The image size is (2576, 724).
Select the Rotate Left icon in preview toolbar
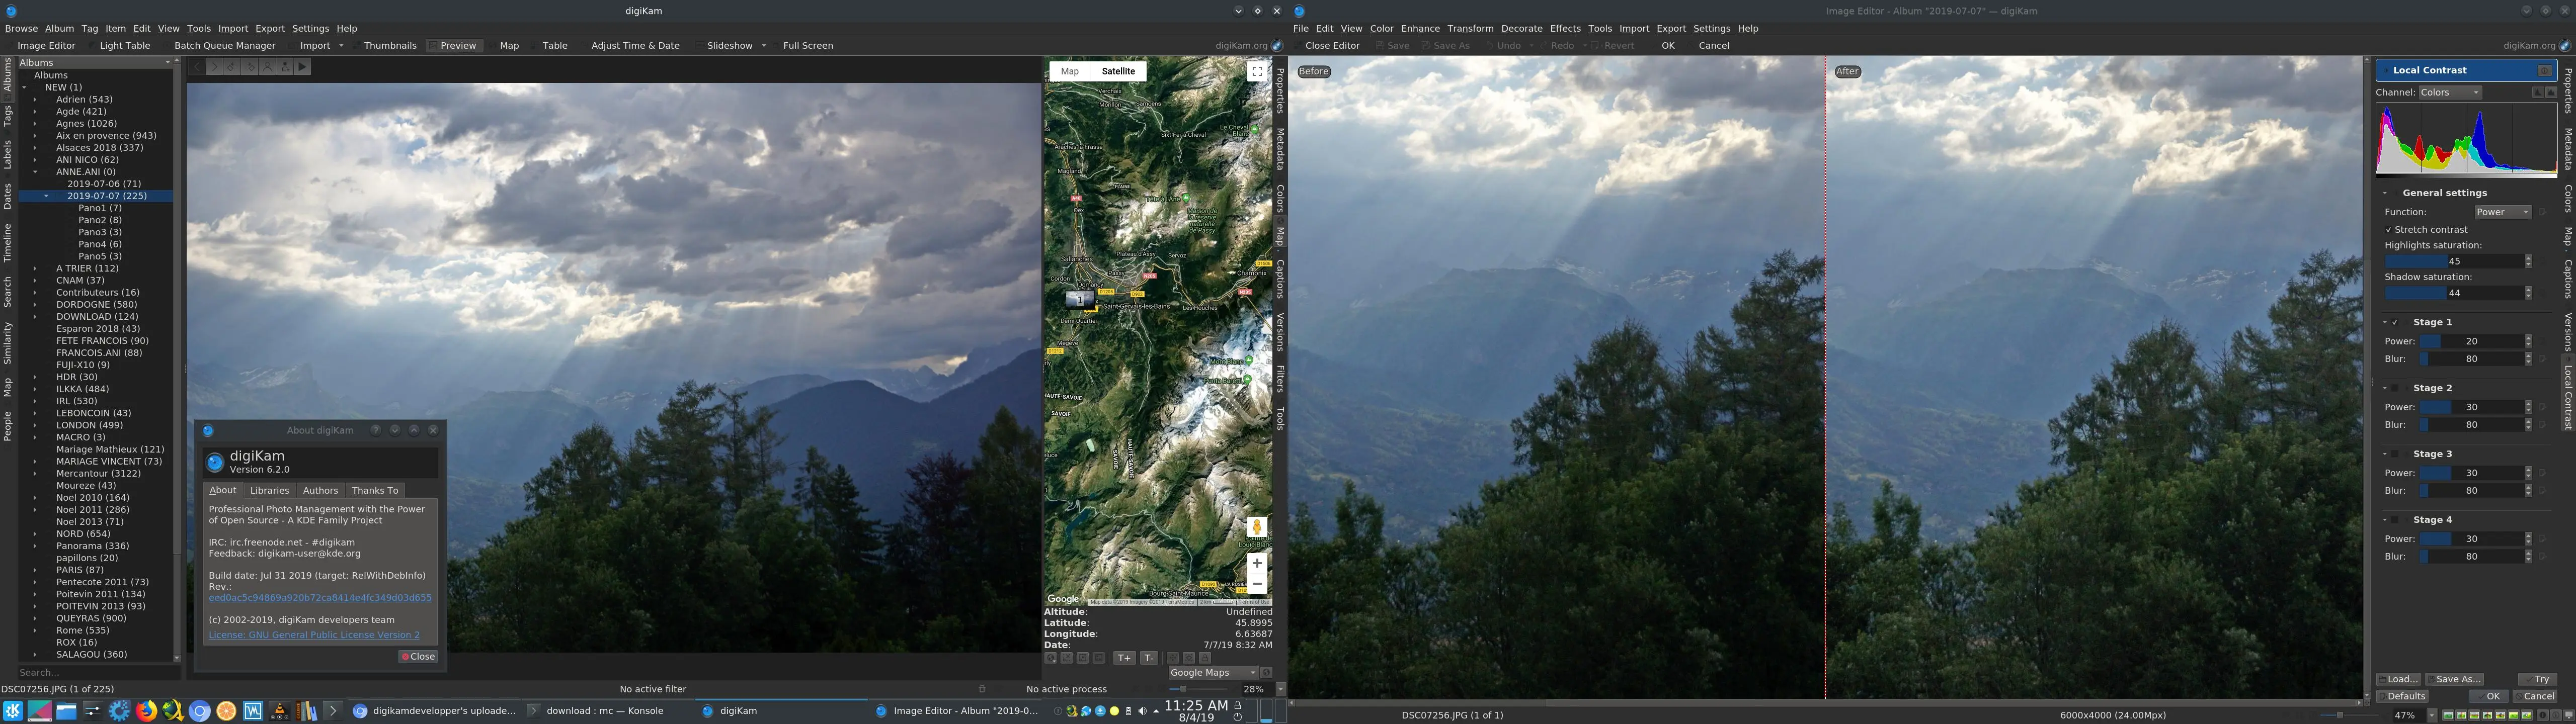click(x=231, y=67)
